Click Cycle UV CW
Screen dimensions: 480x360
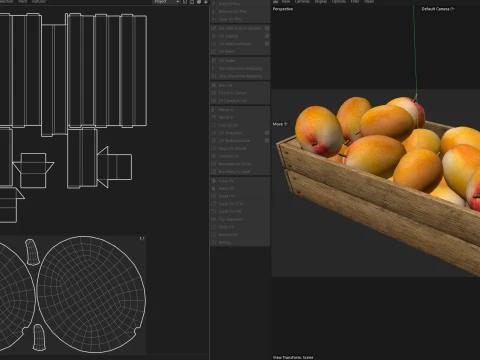[240, 211]
